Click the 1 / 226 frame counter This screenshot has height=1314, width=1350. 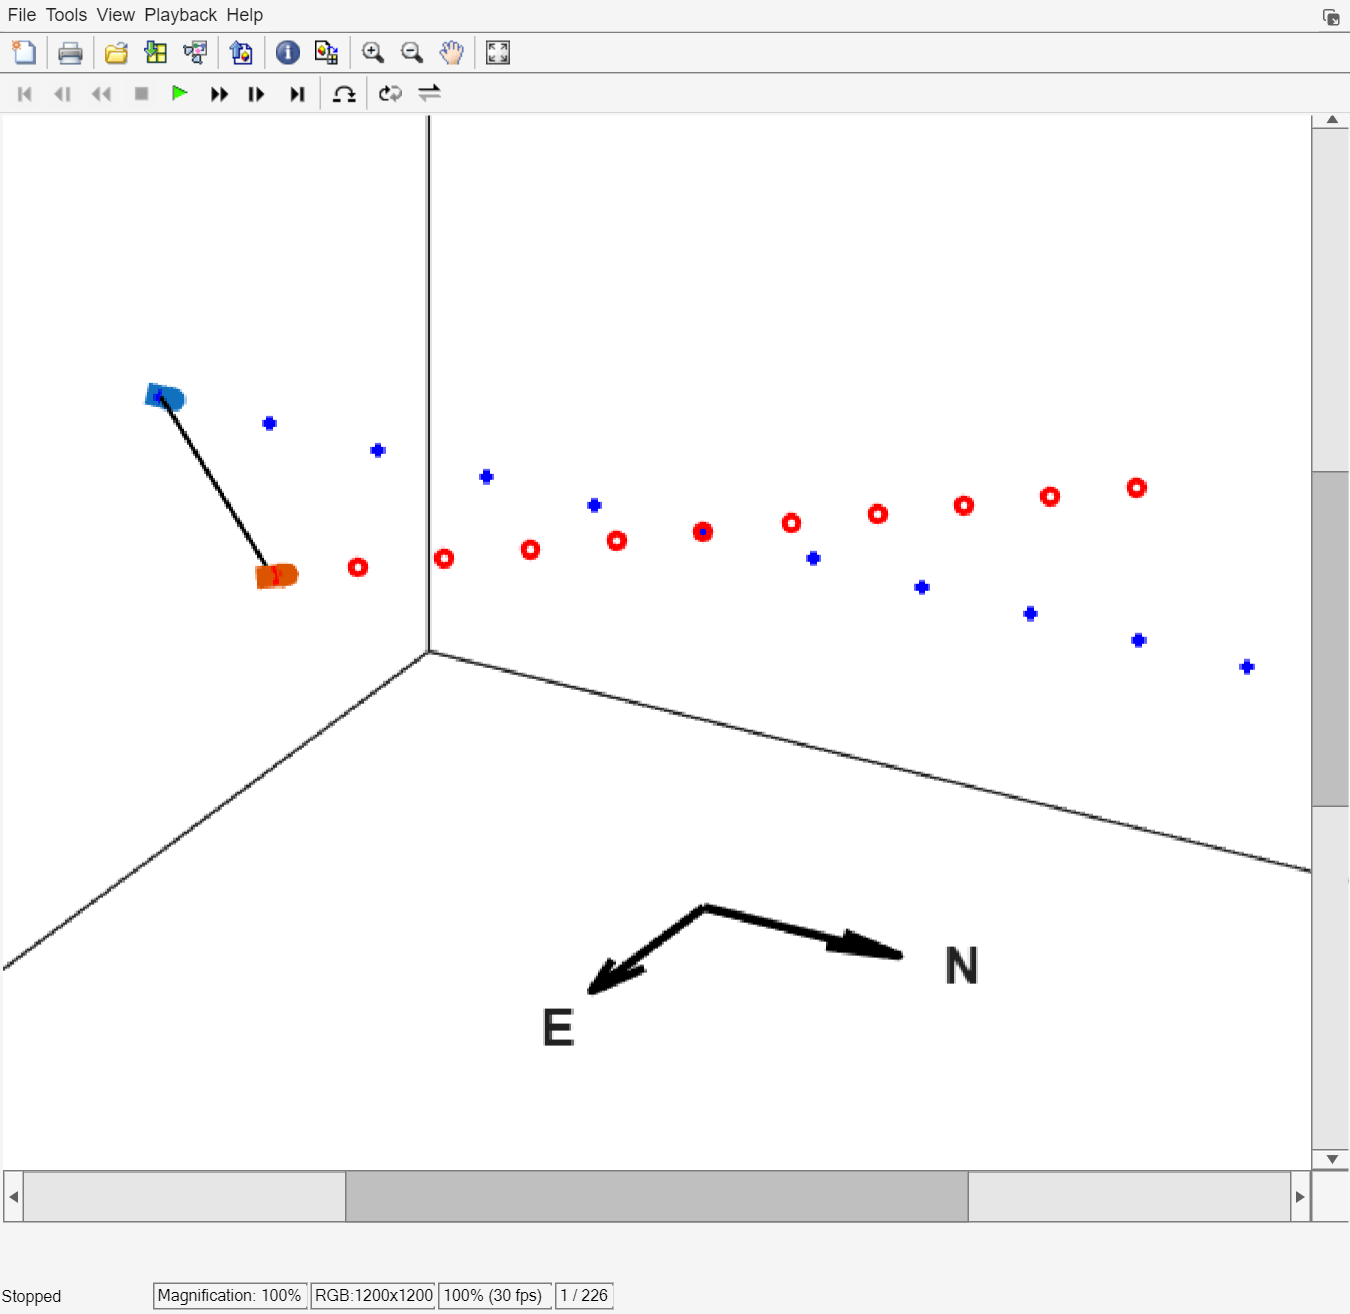tap(584, 1295)
